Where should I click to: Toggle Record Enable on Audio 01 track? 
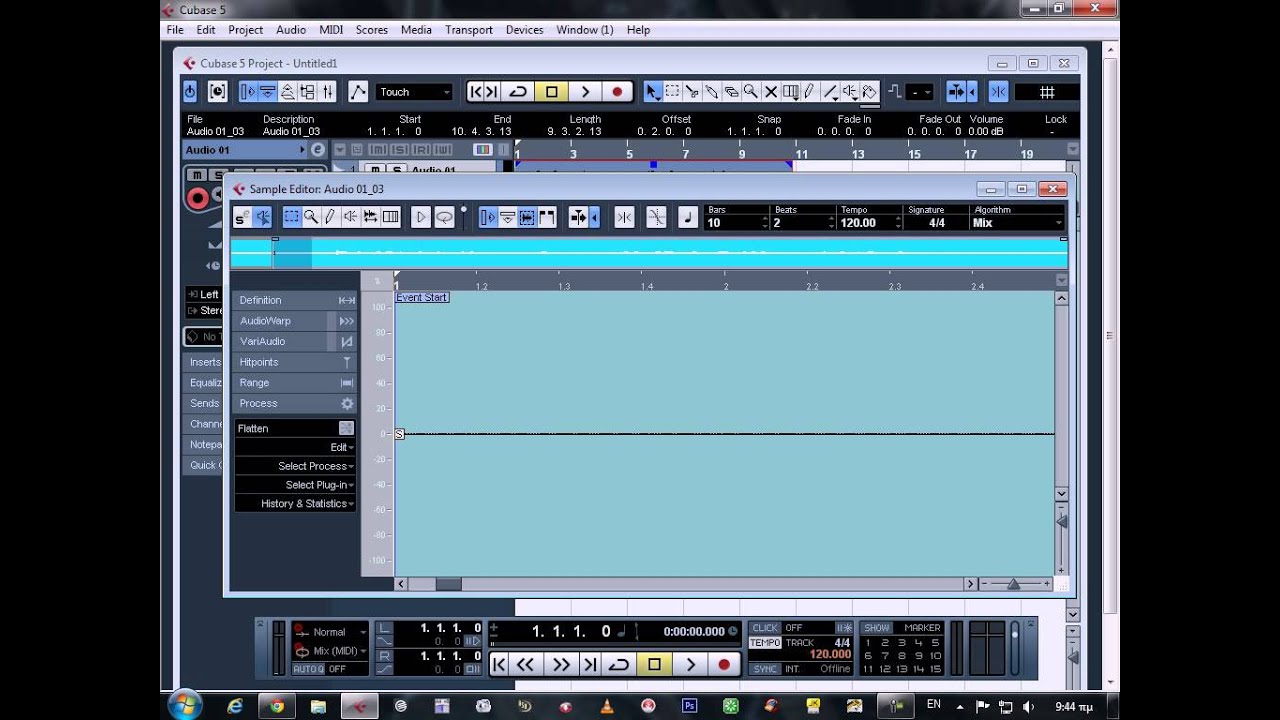[x=198, y=198]
